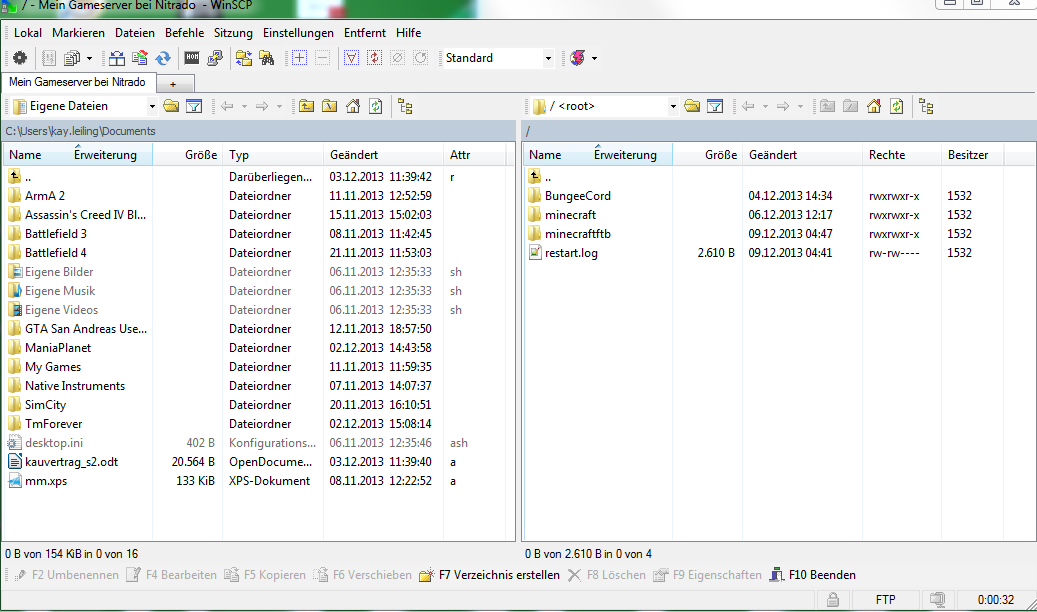This screenshot has width=1037, height=612.
Task: Select the ArmA 2 folder
Action: point(44,196)
